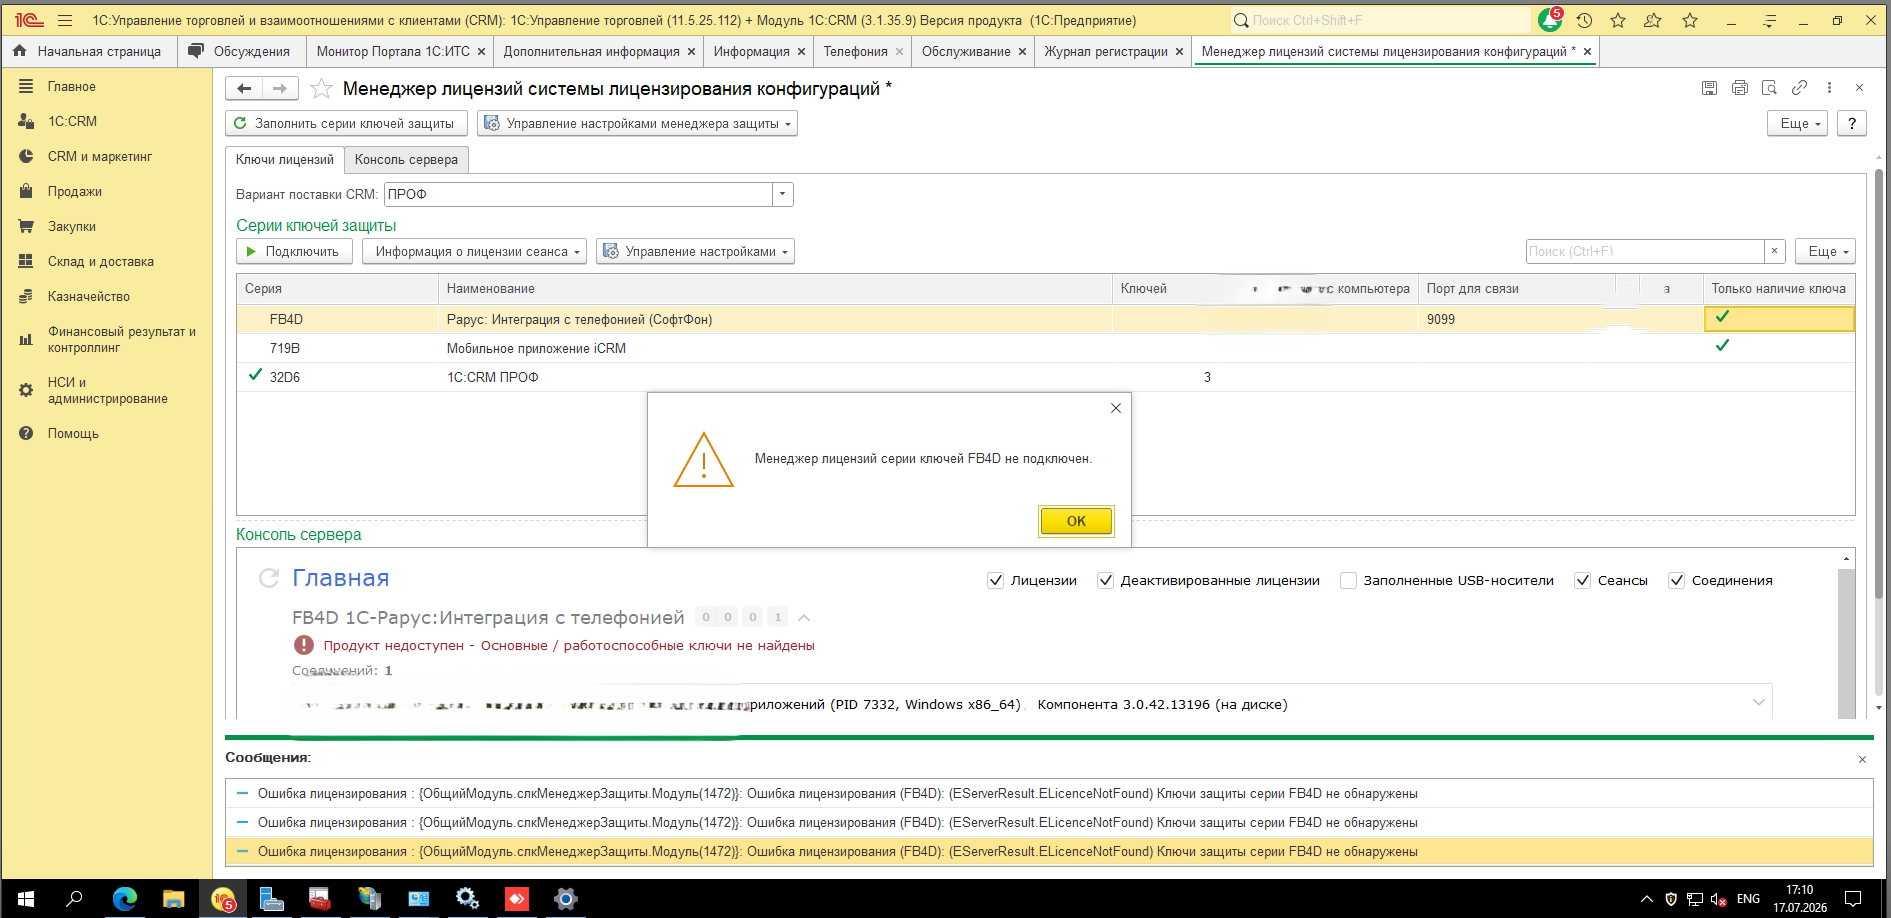1891x918 pixels.
Task: Switch to the Журнал регистрации tab
Action: click(1106, 51)
